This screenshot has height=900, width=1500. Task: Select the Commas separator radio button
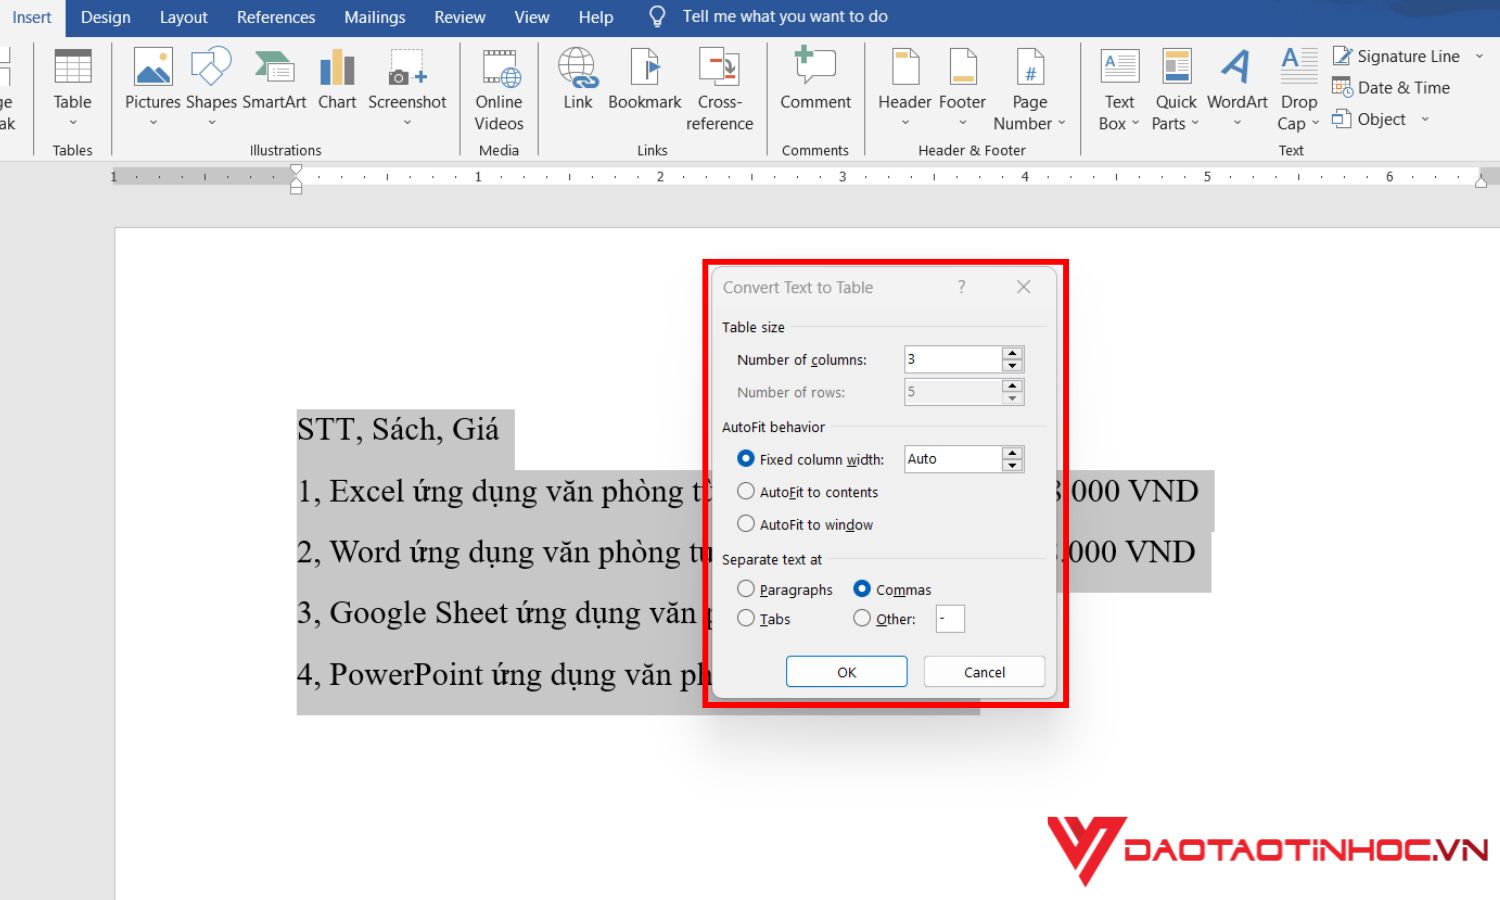(862, 589)
